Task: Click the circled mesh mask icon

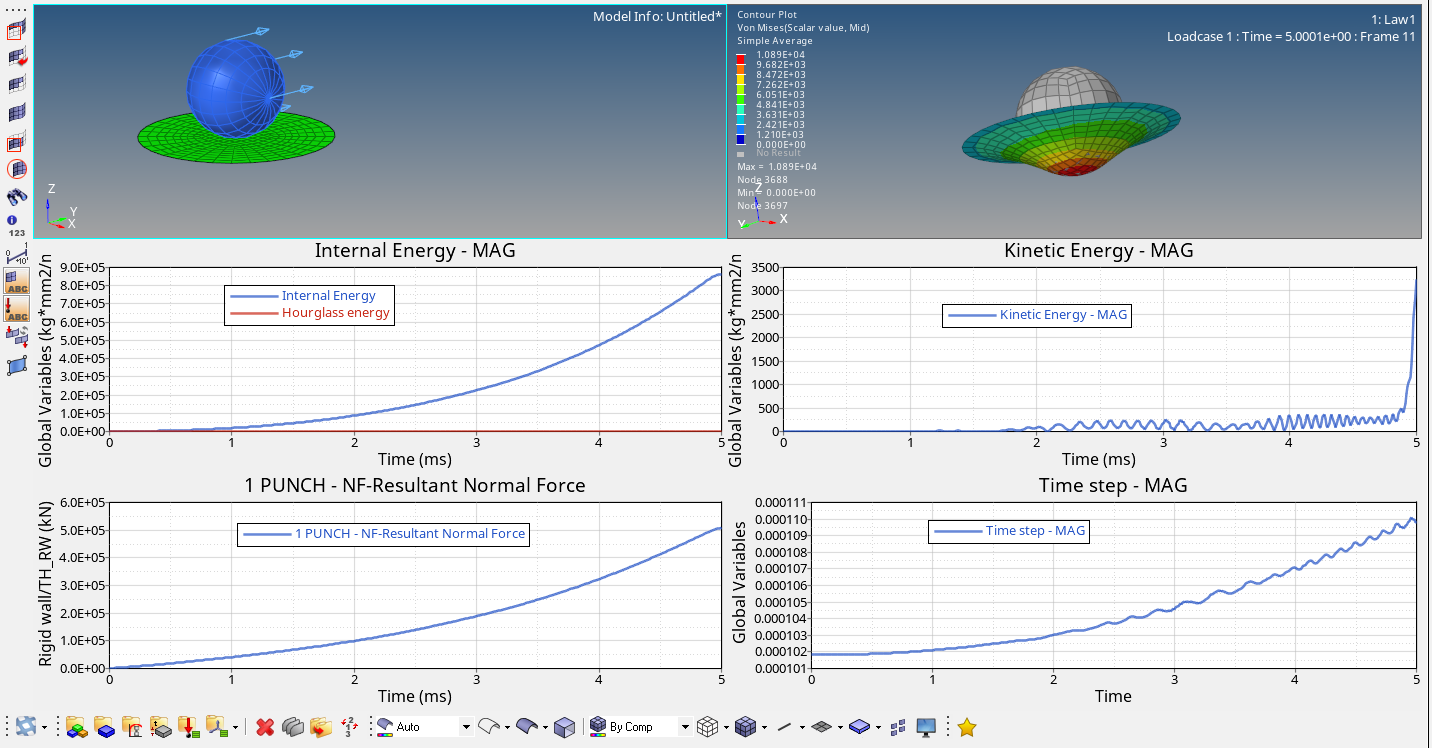Action: coord(17,169)
